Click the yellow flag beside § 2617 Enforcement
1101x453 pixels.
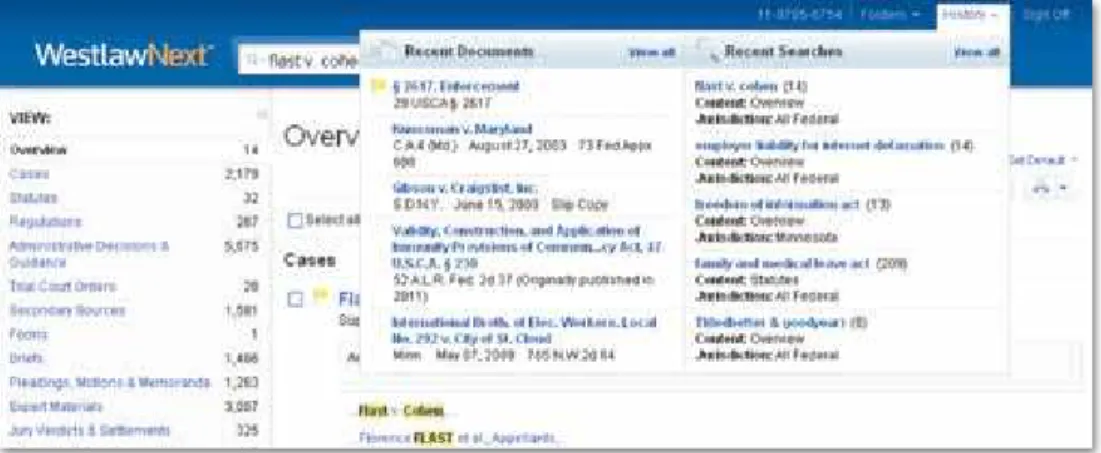point(379,86)
